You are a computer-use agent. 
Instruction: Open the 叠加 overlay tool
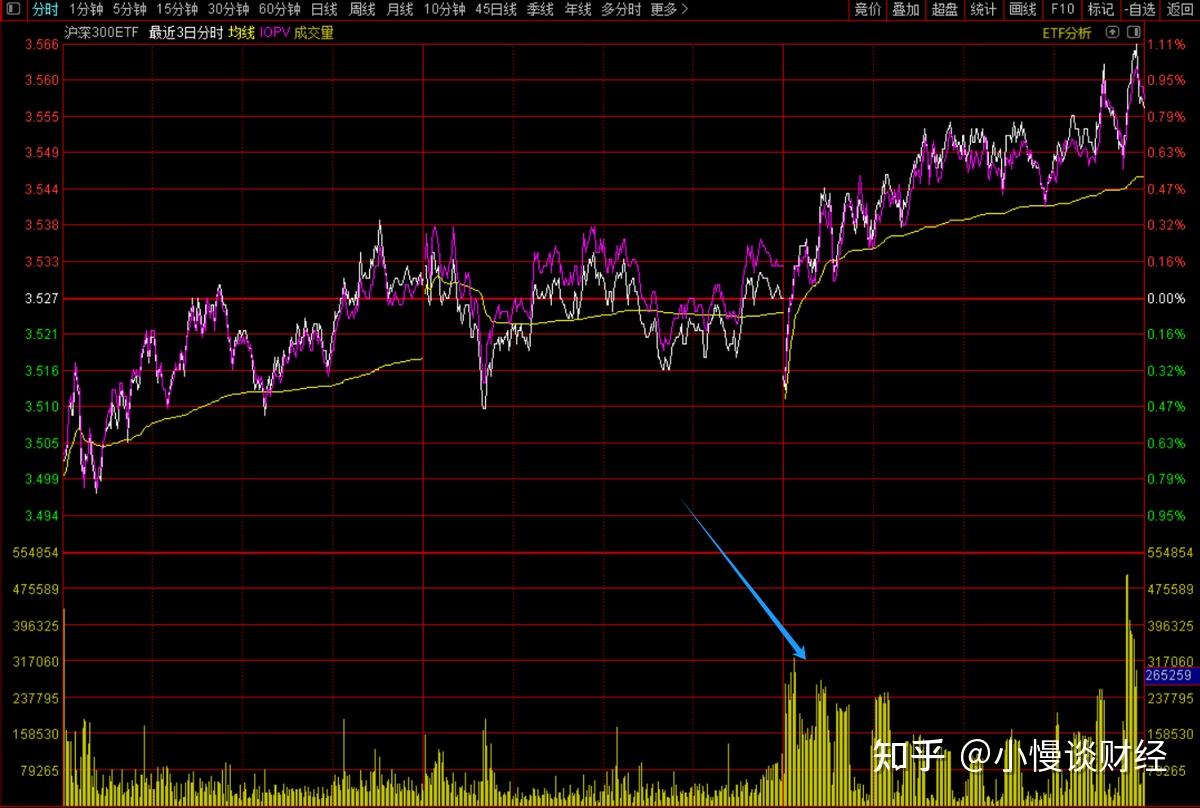point(906,10)
